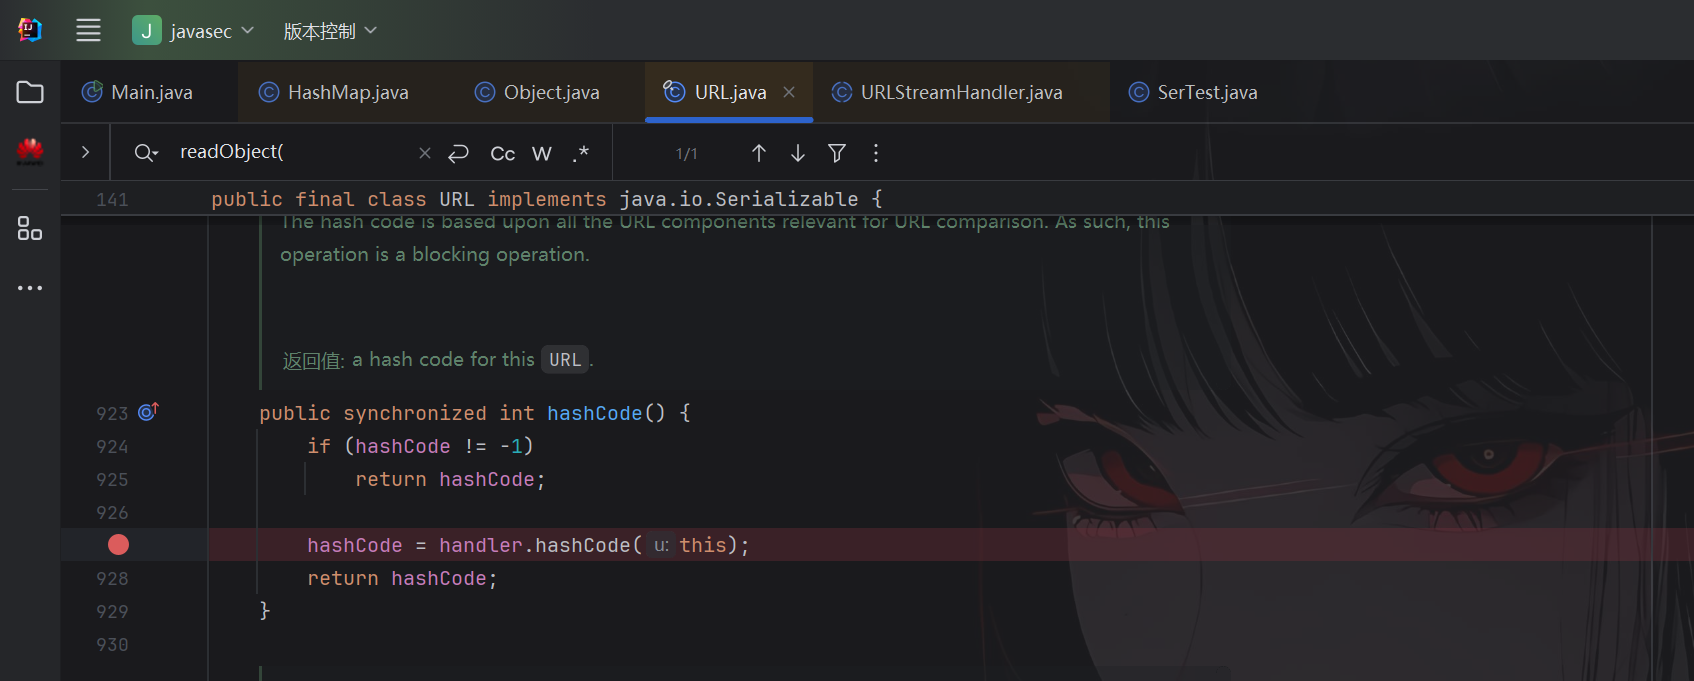Click 'return hashCode;' on line 928
This screenshot has width=1694, height=681.
click(402, 578)
